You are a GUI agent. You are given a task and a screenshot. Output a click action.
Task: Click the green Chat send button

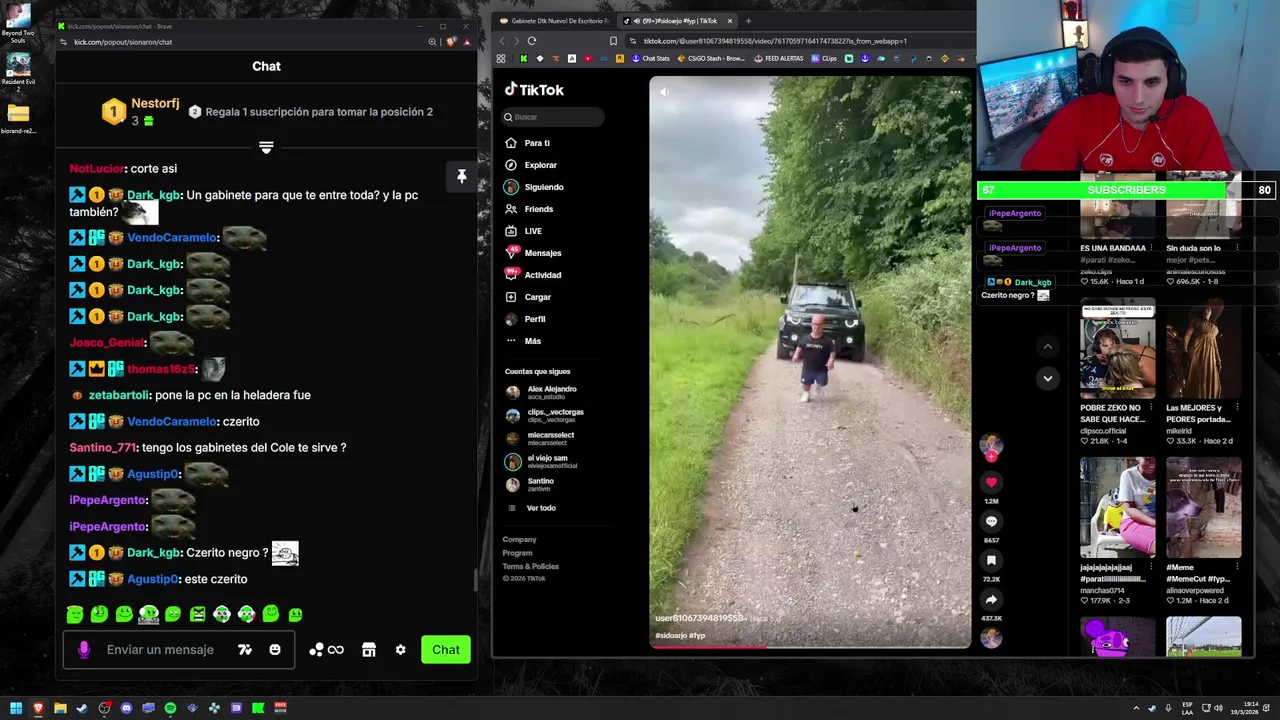tap(446, 650)
